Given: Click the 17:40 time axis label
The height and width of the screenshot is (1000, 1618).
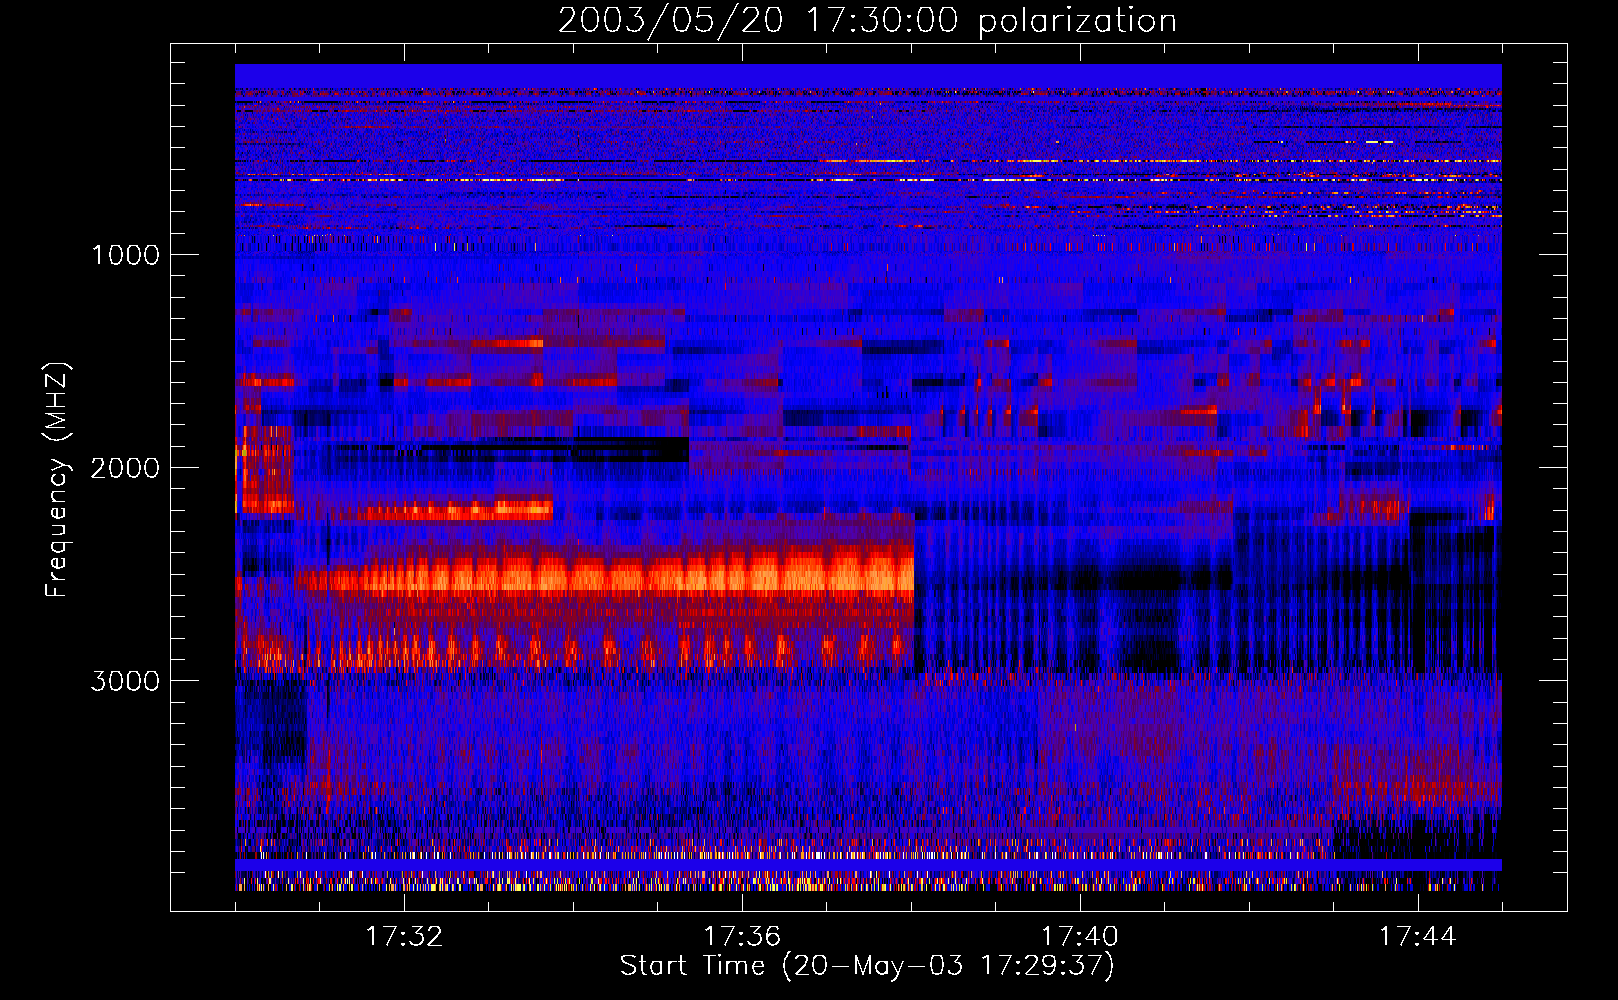Looking at the screenshot, I should [1080, 937].
